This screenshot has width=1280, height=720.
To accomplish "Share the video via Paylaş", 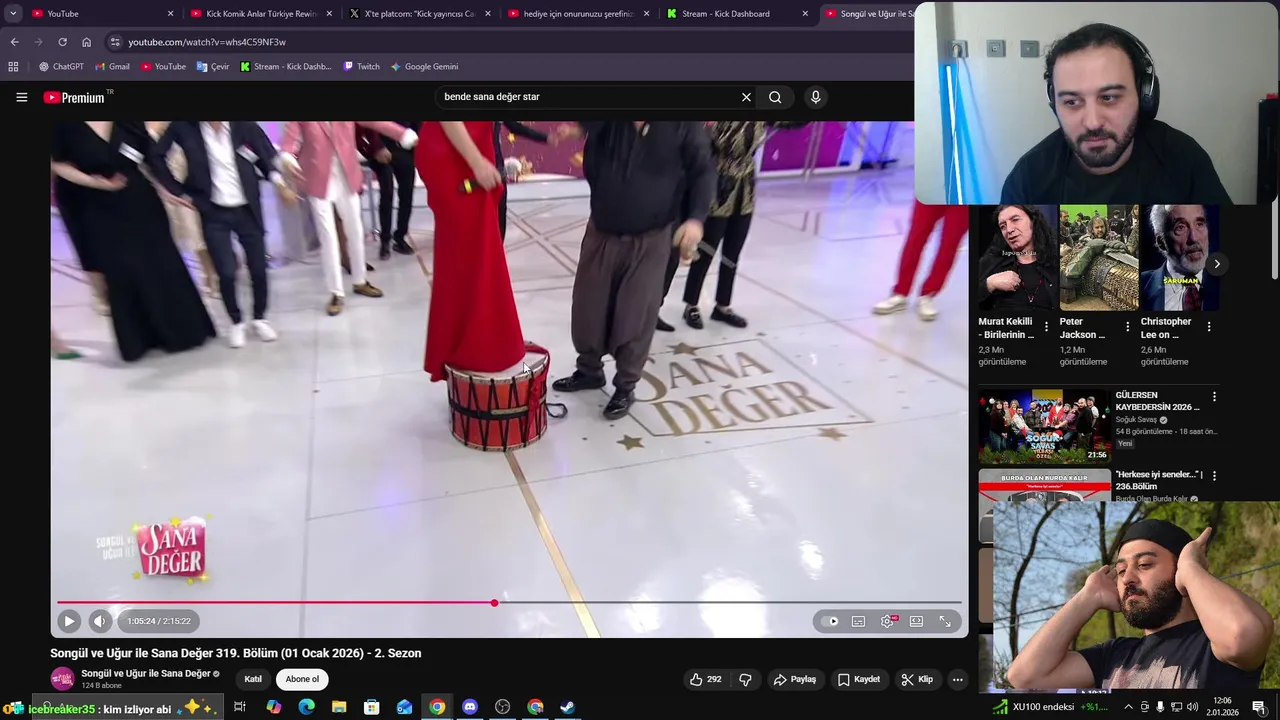I will pos(795,679).
